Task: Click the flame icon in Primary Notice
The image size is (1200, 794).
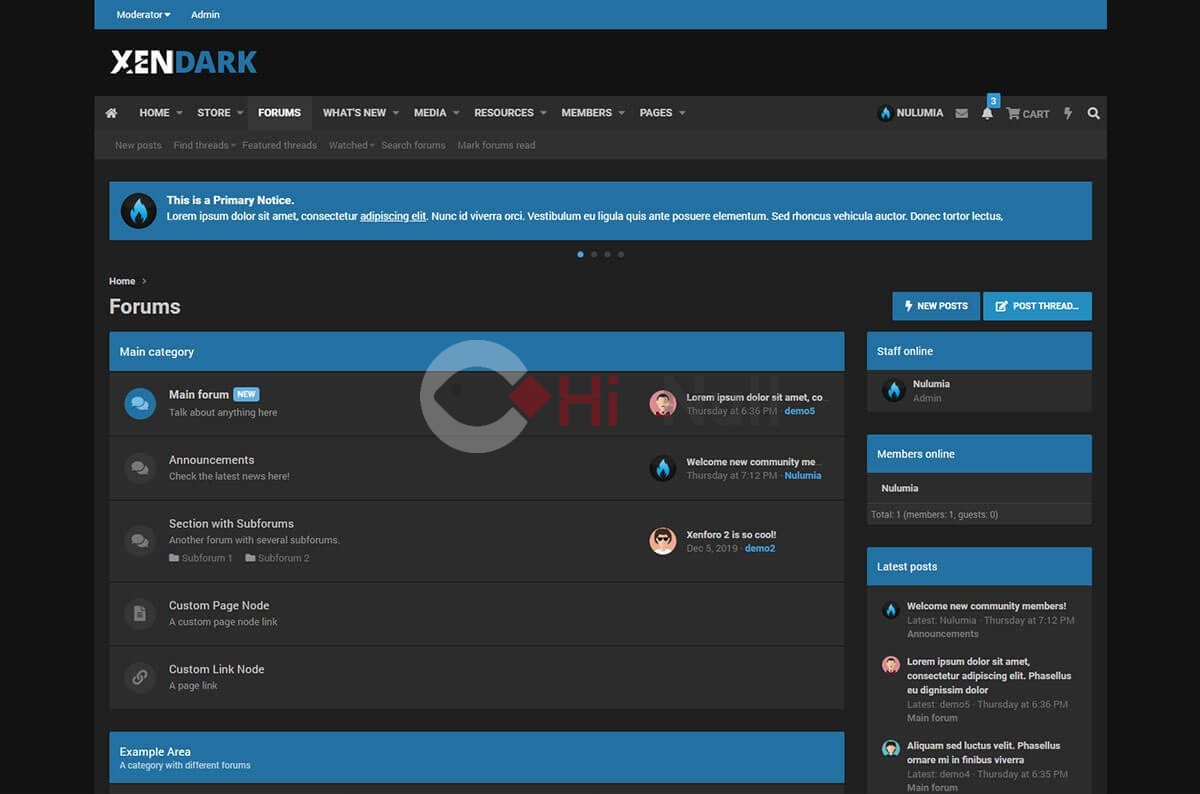Action: (139, 211)
